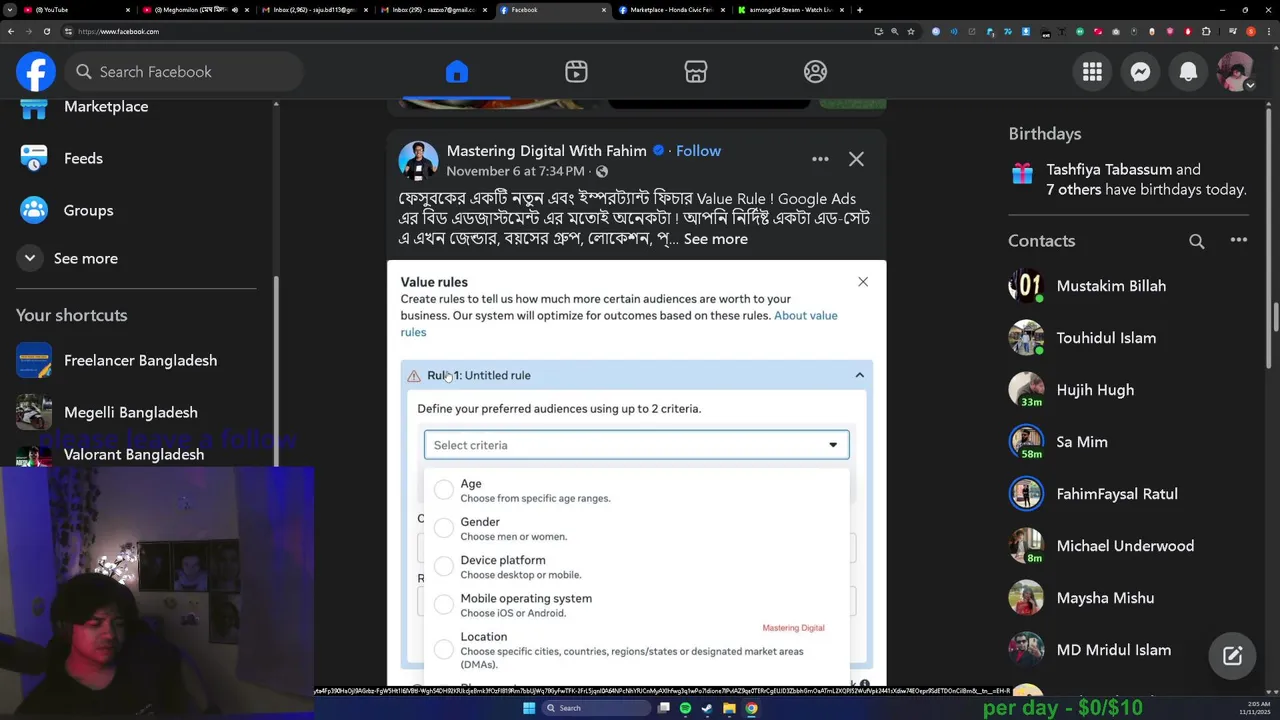Screen dimensions: 1280x720
Task: Select the Device platform radio button
Action: pyautogui.click(x=443, y=566)
